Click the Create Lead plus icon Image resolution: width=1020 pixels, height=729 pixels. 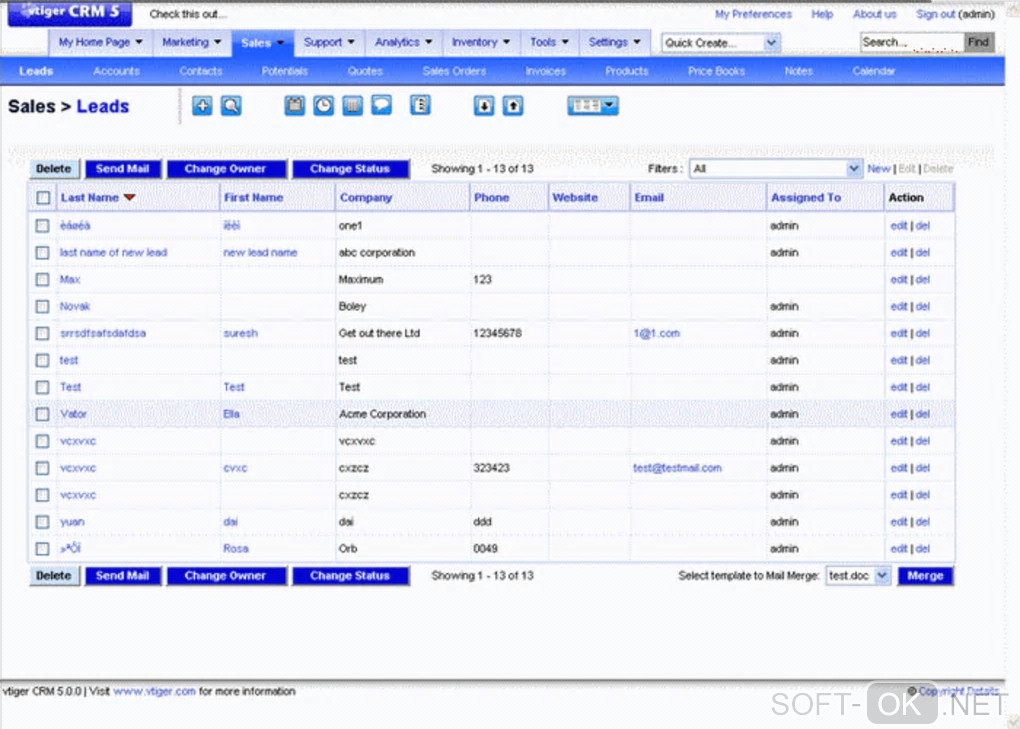click(202, 105)
